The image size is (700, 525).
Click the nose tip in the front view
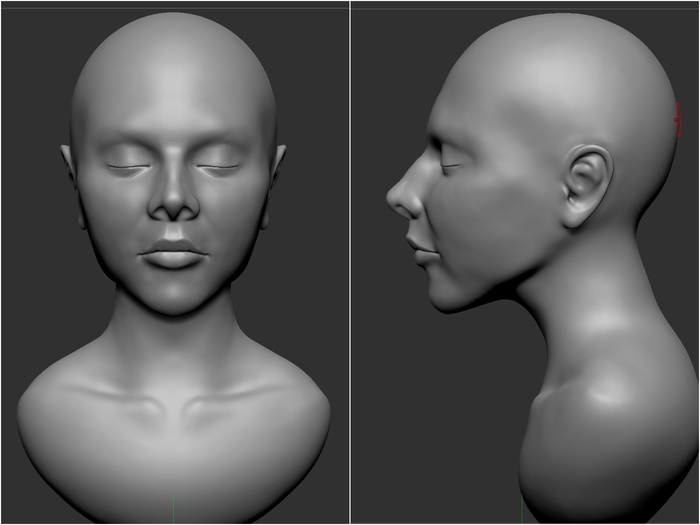coord(174,207)
